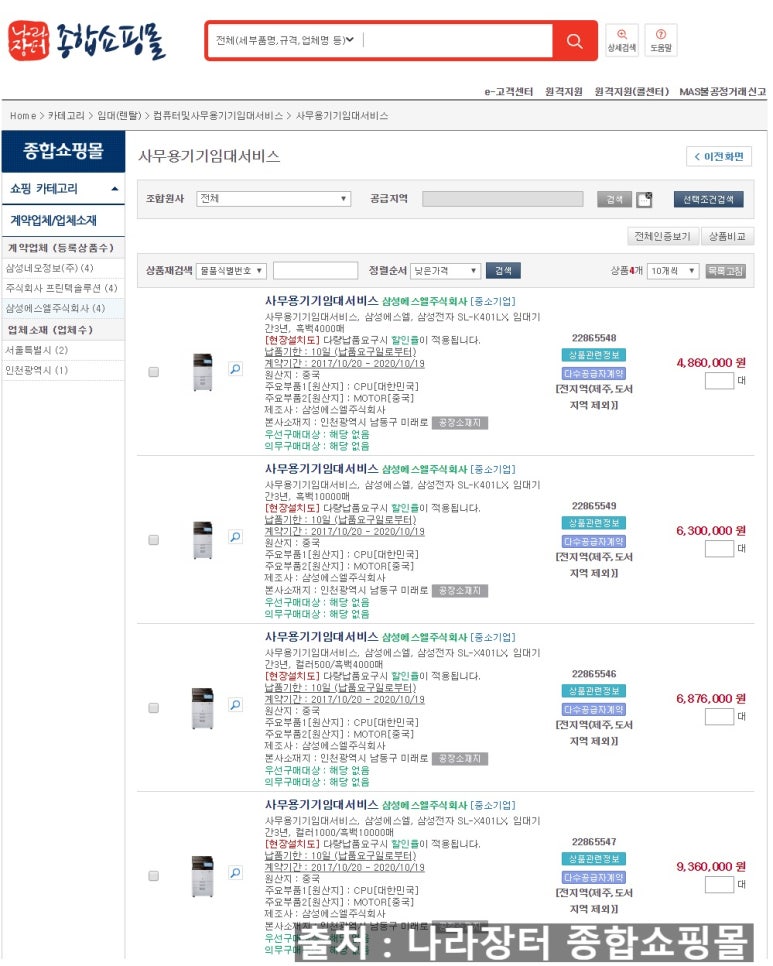The height and width of the screenshot is (966, 773).
Task: Open e-고객센터 menu item
Action: click(508, 92)
